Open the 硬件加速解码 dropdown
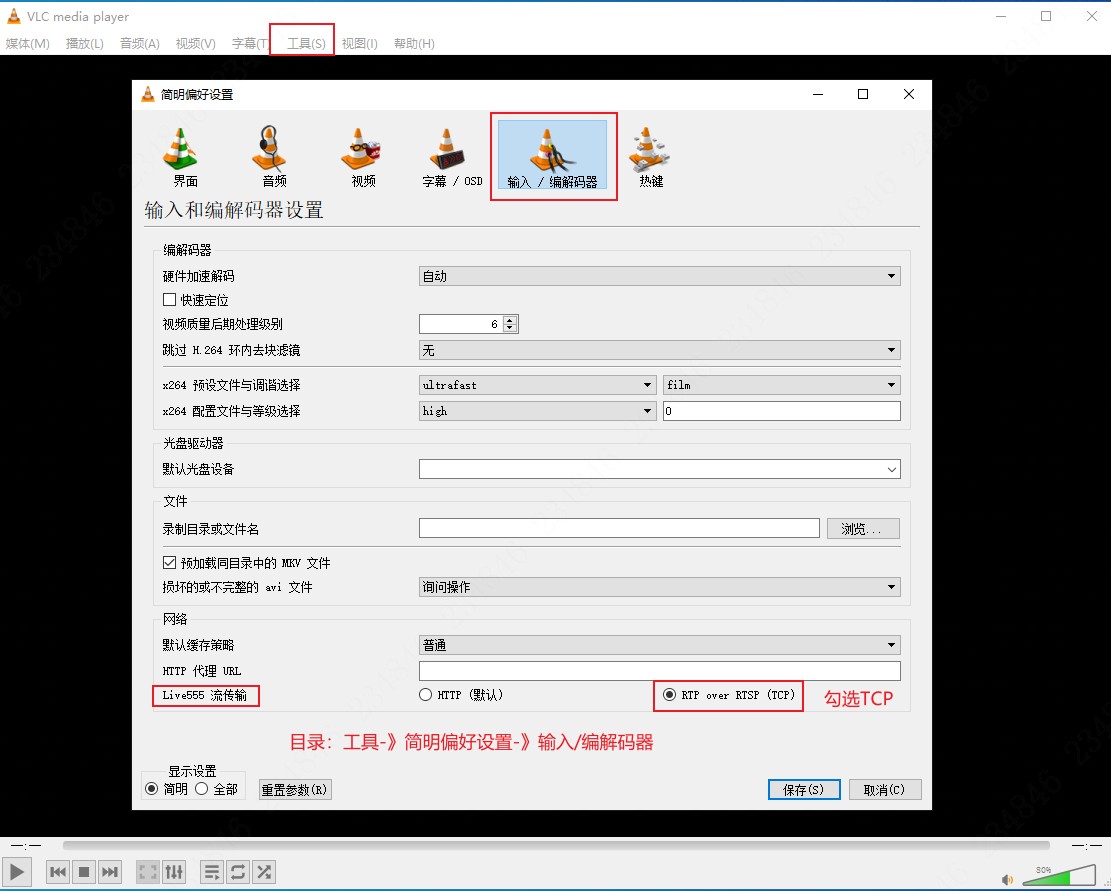 tap(660, 276)
